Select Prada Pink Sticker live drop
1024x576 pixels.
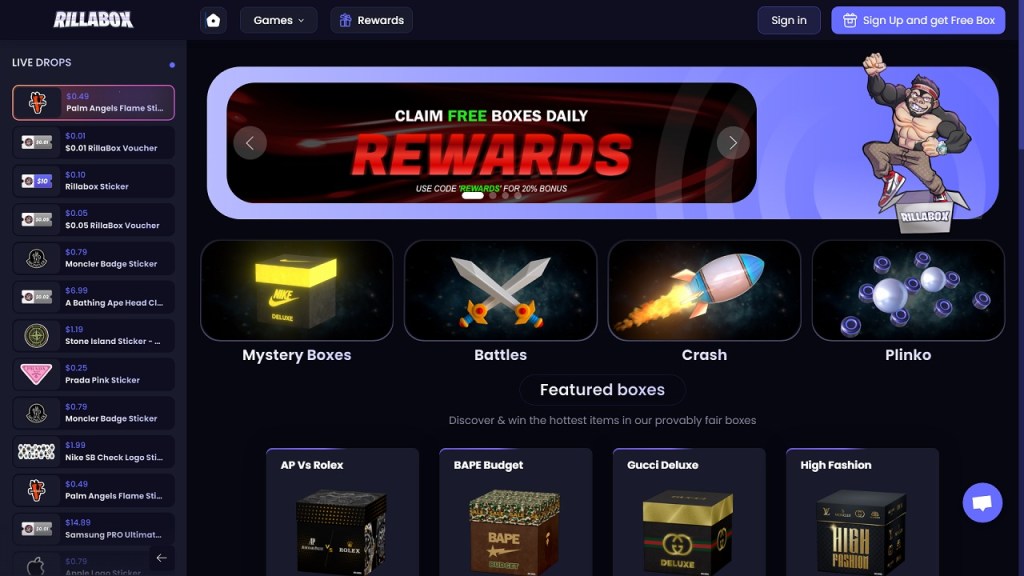[93, 374]
